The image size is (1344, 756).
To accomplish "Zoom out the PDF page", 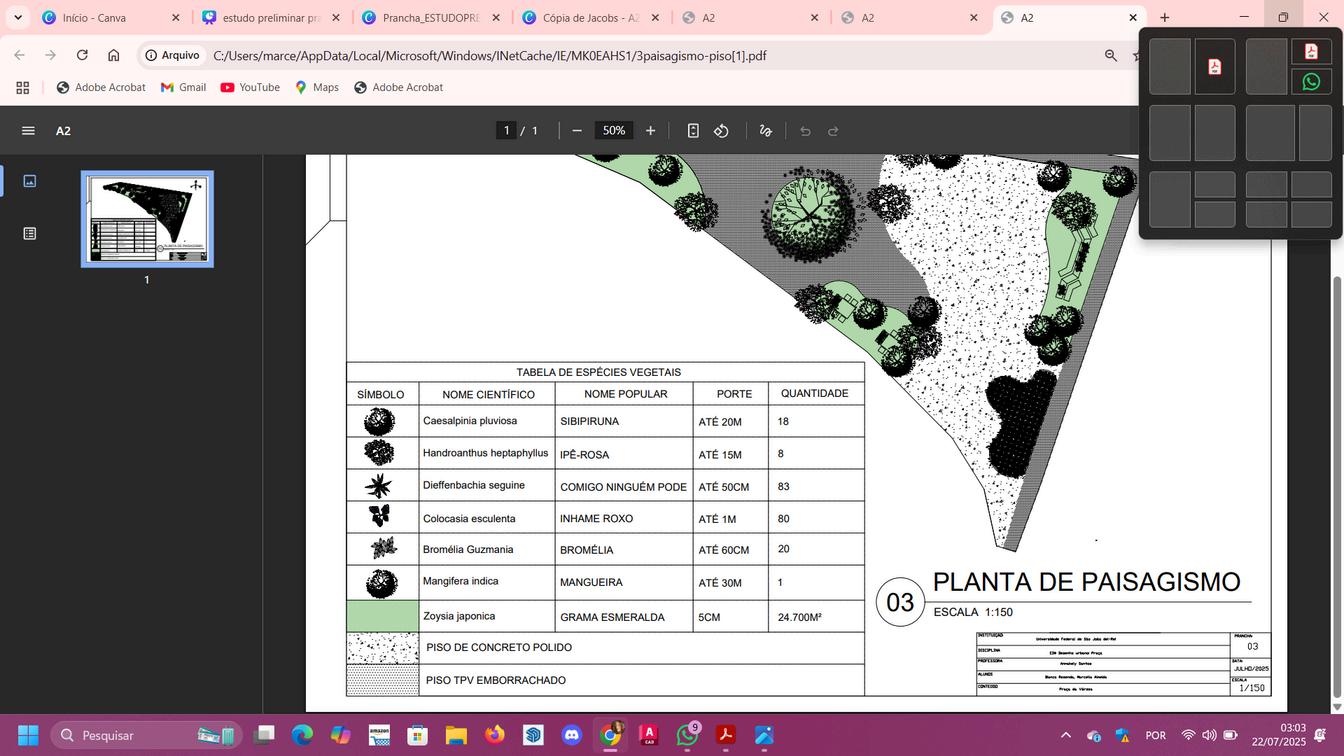I will coord(577,131).
